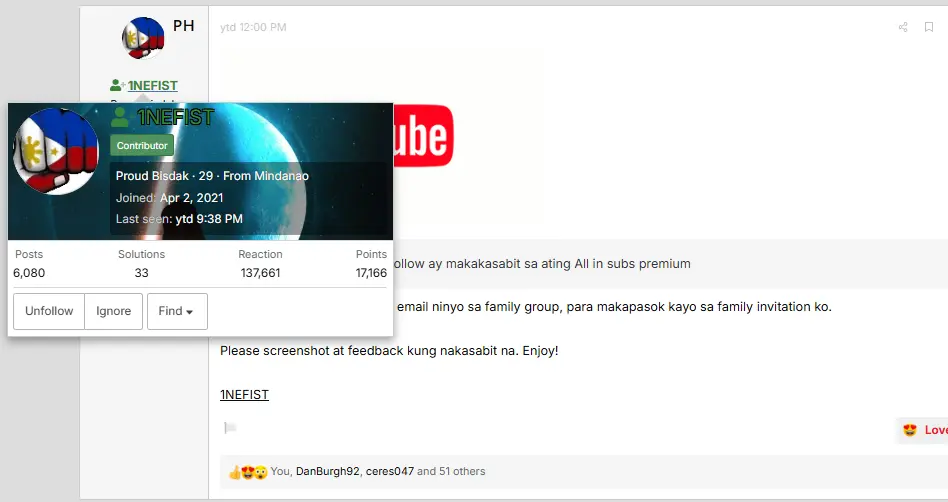Click the user icon beside popup username

pyautogui.click(x=120, y=117)
